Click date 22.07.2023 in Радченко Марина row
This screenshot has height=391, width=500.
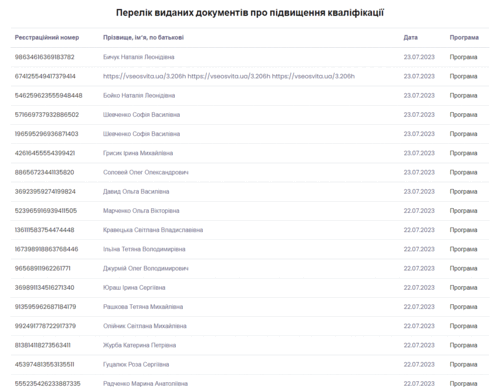point(419,384)
